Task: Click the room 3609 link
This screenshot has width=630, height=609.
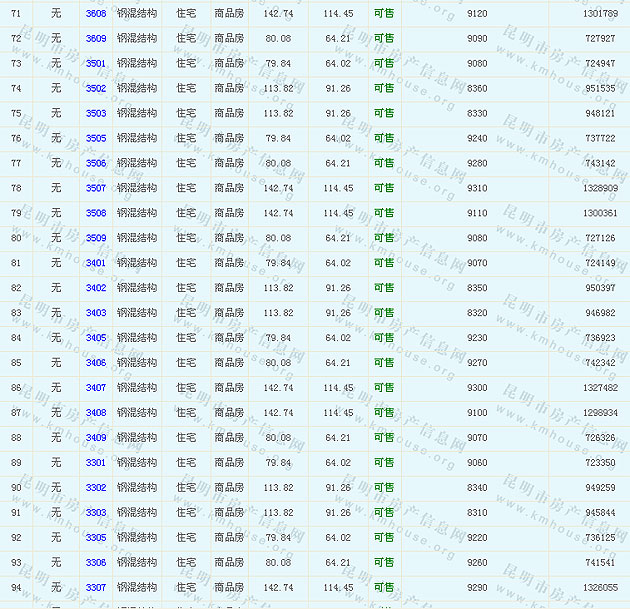Action: point(96,39)
